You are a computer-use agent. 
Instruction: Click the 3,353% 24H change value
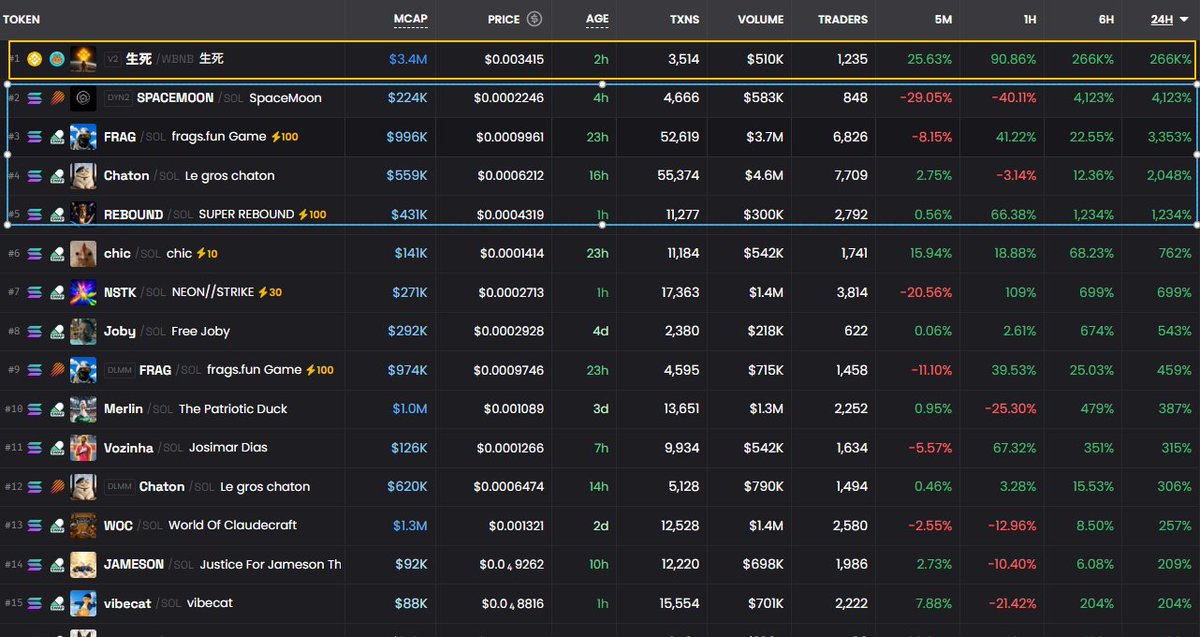[1168, 137]
